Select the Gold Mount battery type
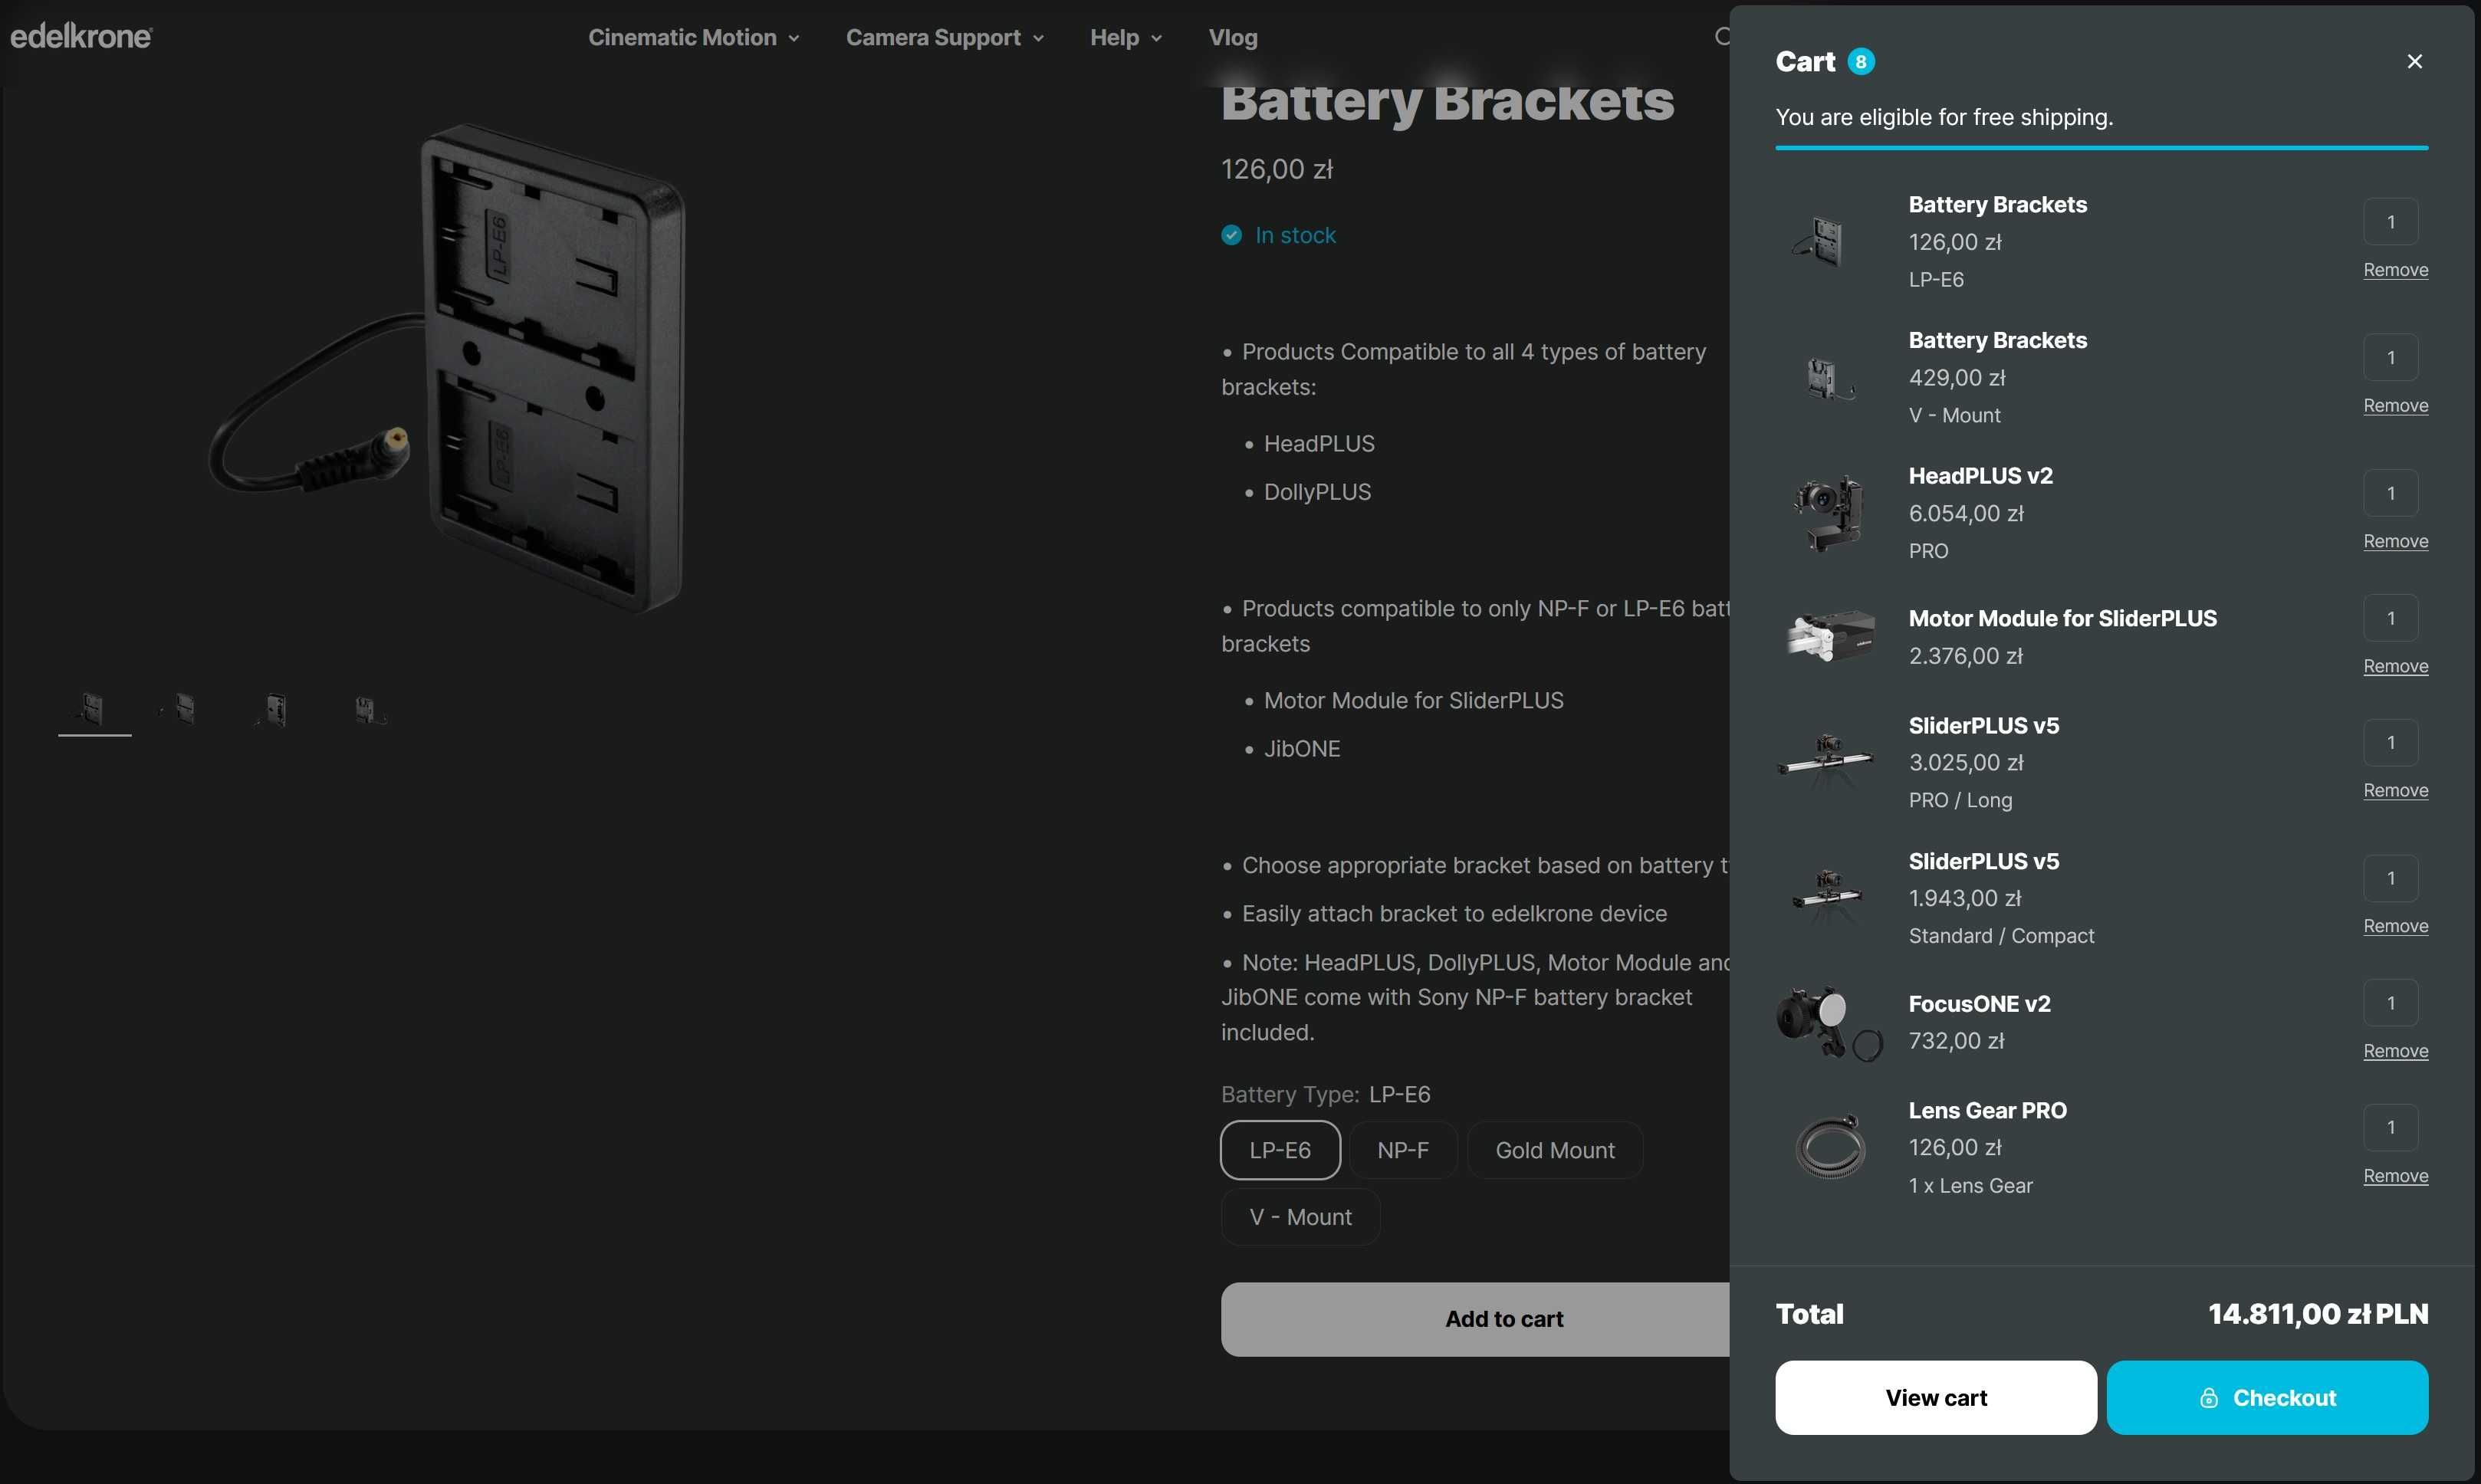This screenshot has width=2481, height=1484. (x=1555, y=1150)
